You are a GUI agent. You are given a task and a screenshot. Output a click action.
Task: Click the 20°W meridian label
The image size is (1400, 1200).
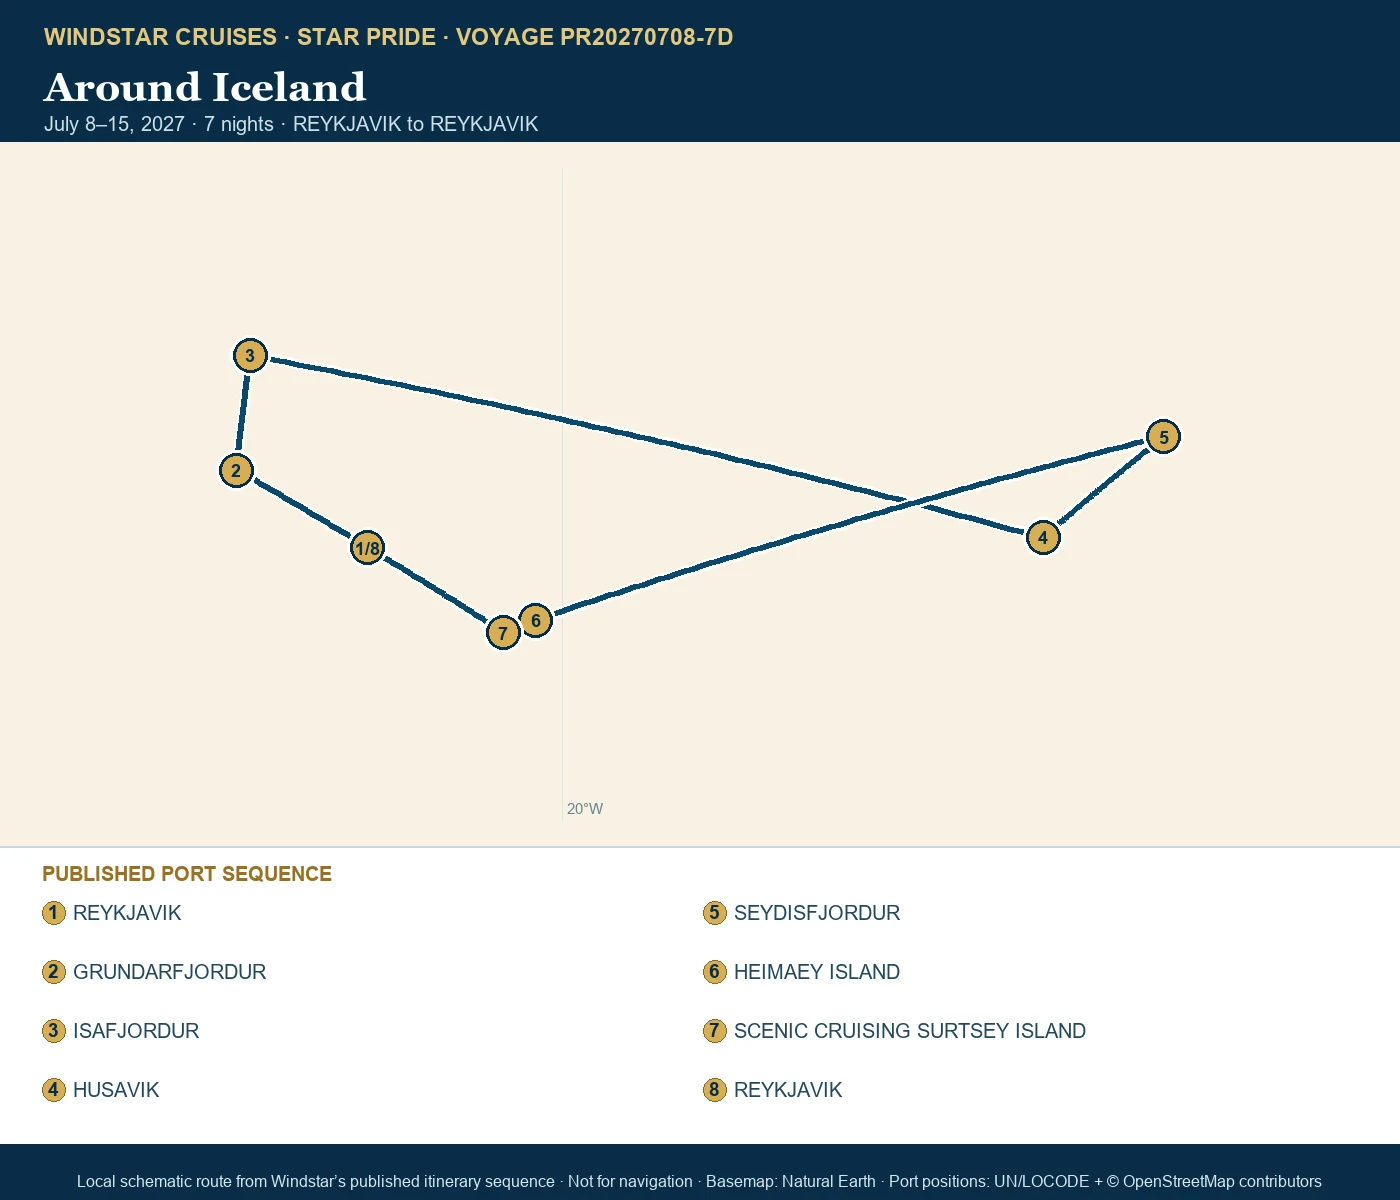coord(585,809)
